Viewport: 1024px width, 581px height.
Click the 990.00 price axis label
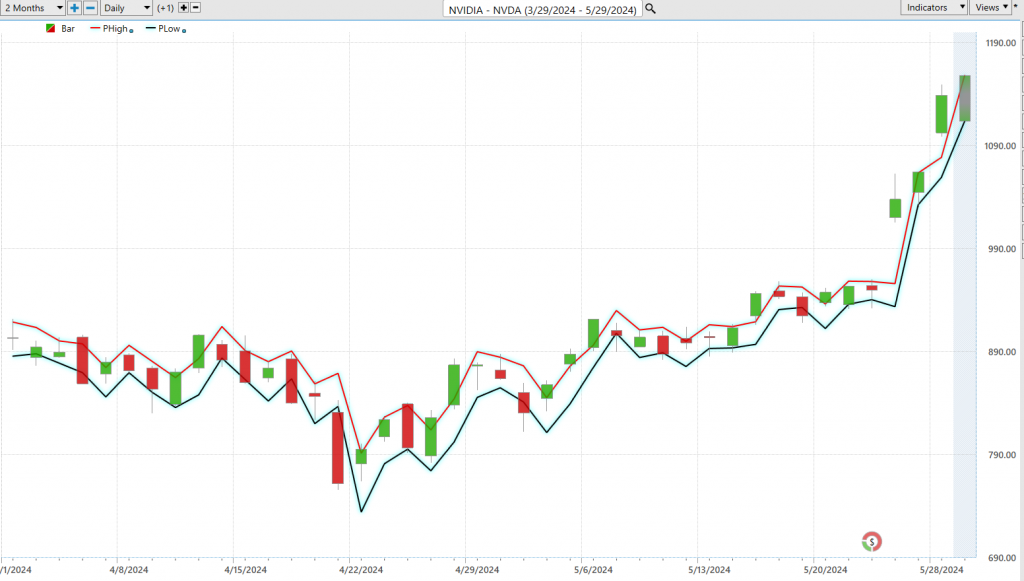click(x=1002, y=249)
